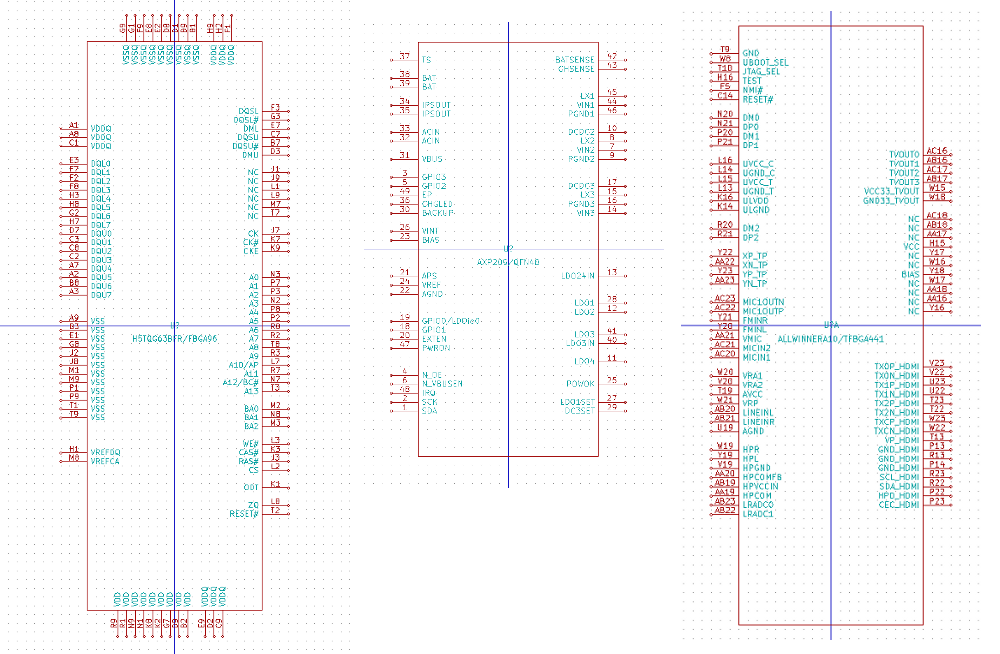The image size is (1000, 654).
Task: Click the VREFDQ pin label
Action: click(105, 452)
